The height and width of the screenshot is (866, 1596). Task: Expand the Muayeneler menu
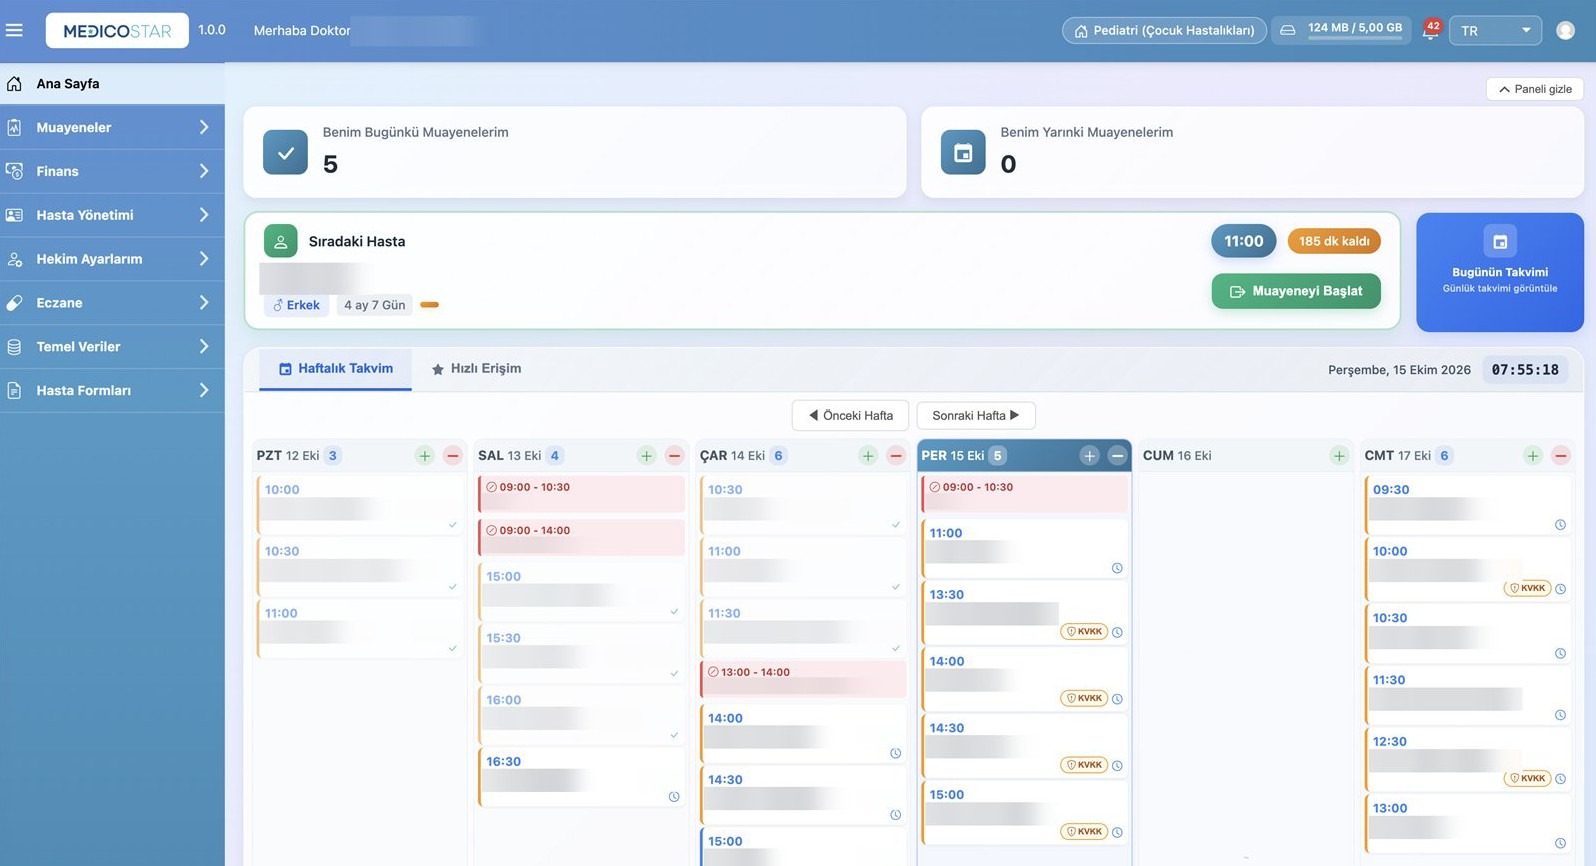pyautogui.click(x=112, y=128)
